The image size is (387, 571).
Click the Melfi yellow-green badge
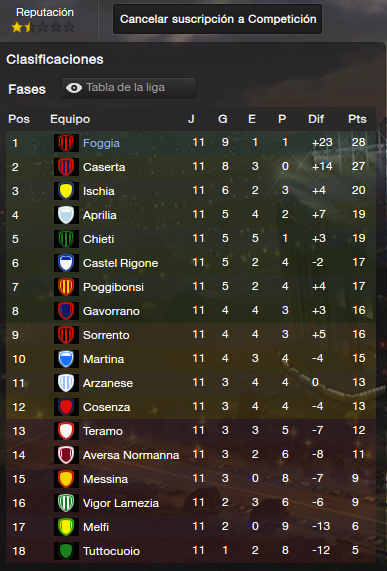pyautogui.click(x=66, y=527)
